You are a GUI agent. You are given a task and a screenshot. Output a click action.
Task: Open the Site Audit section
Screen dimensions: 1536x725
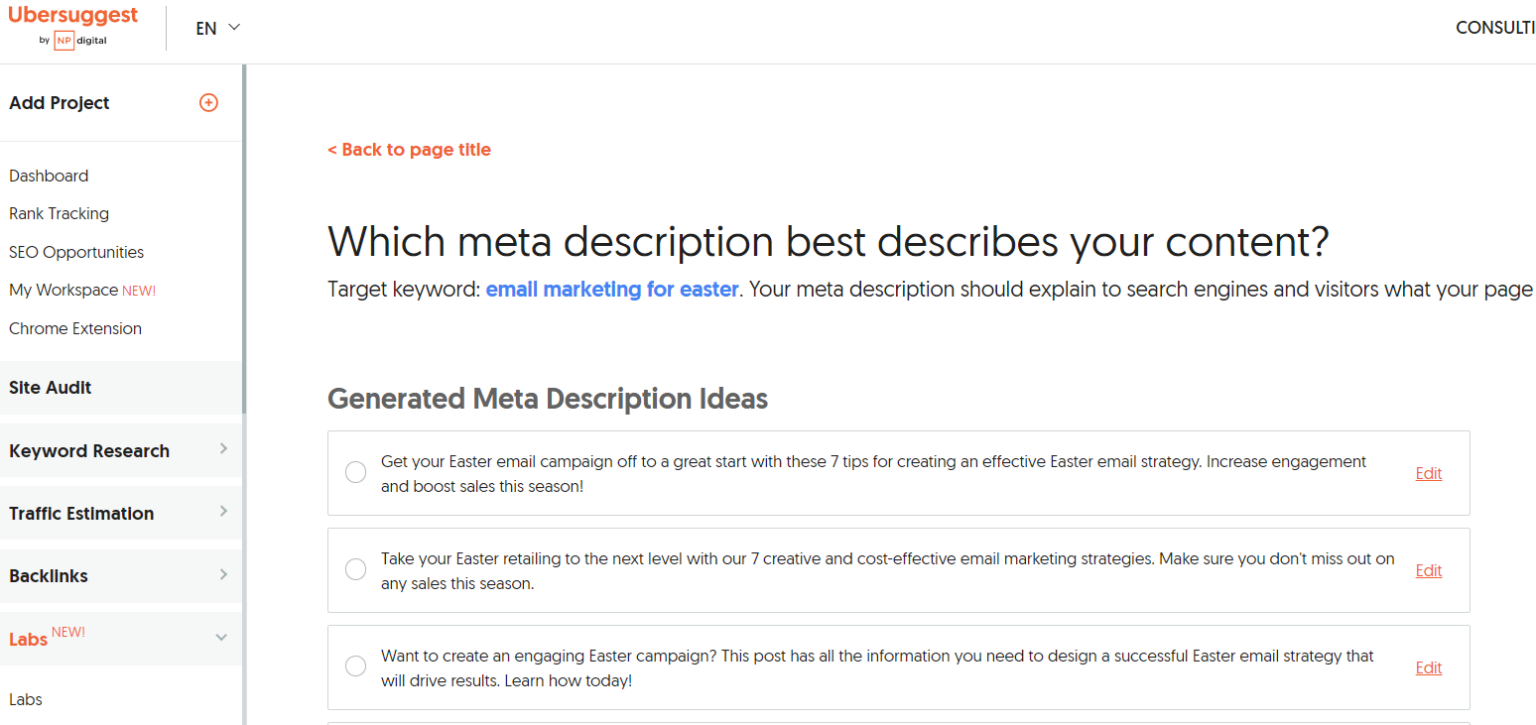(x=51, y=388)
